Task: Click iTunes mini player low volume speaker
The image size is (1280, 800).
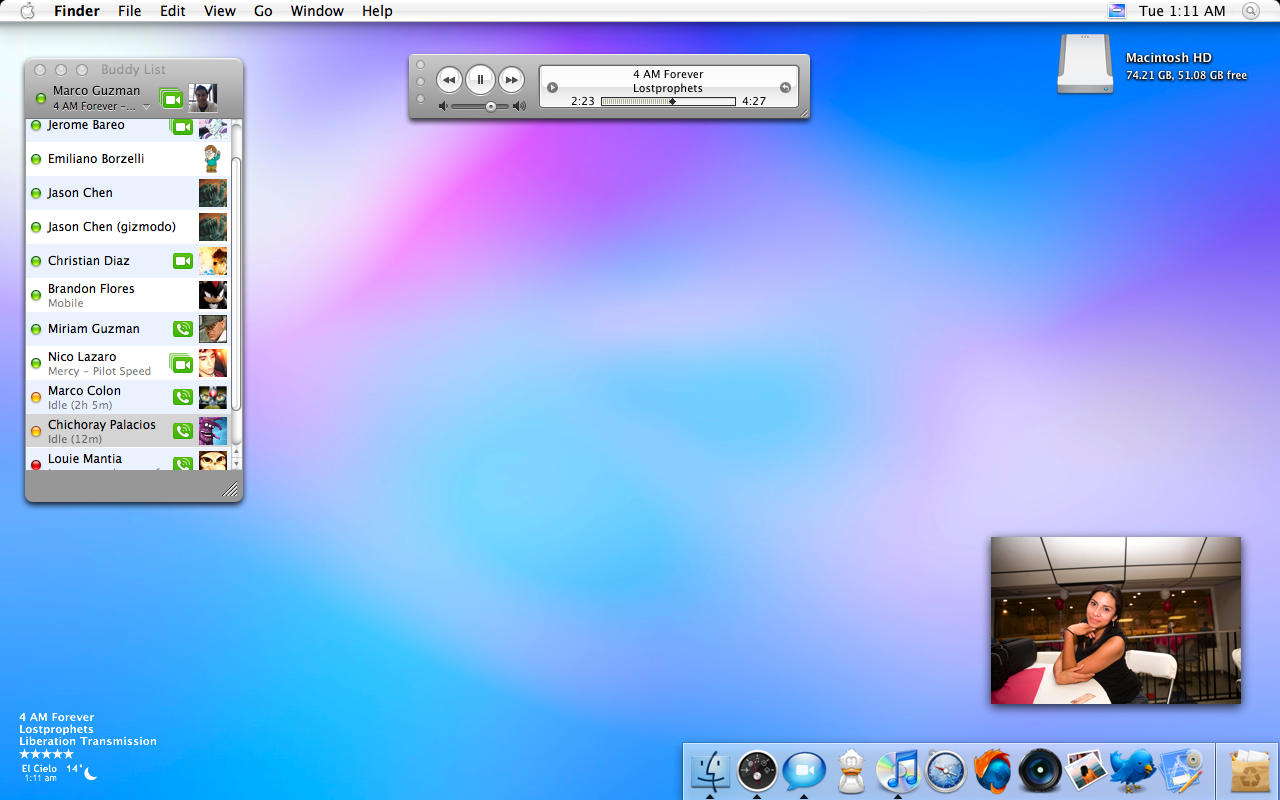Action: point(443,106)
